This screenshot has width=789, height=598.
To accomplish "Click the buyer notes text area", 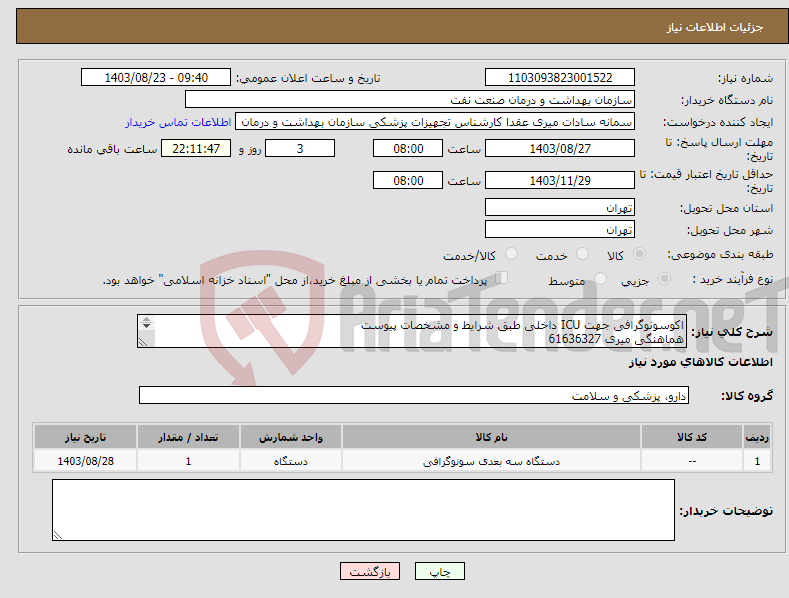I will pyautogui.click(x=363, y=510).
